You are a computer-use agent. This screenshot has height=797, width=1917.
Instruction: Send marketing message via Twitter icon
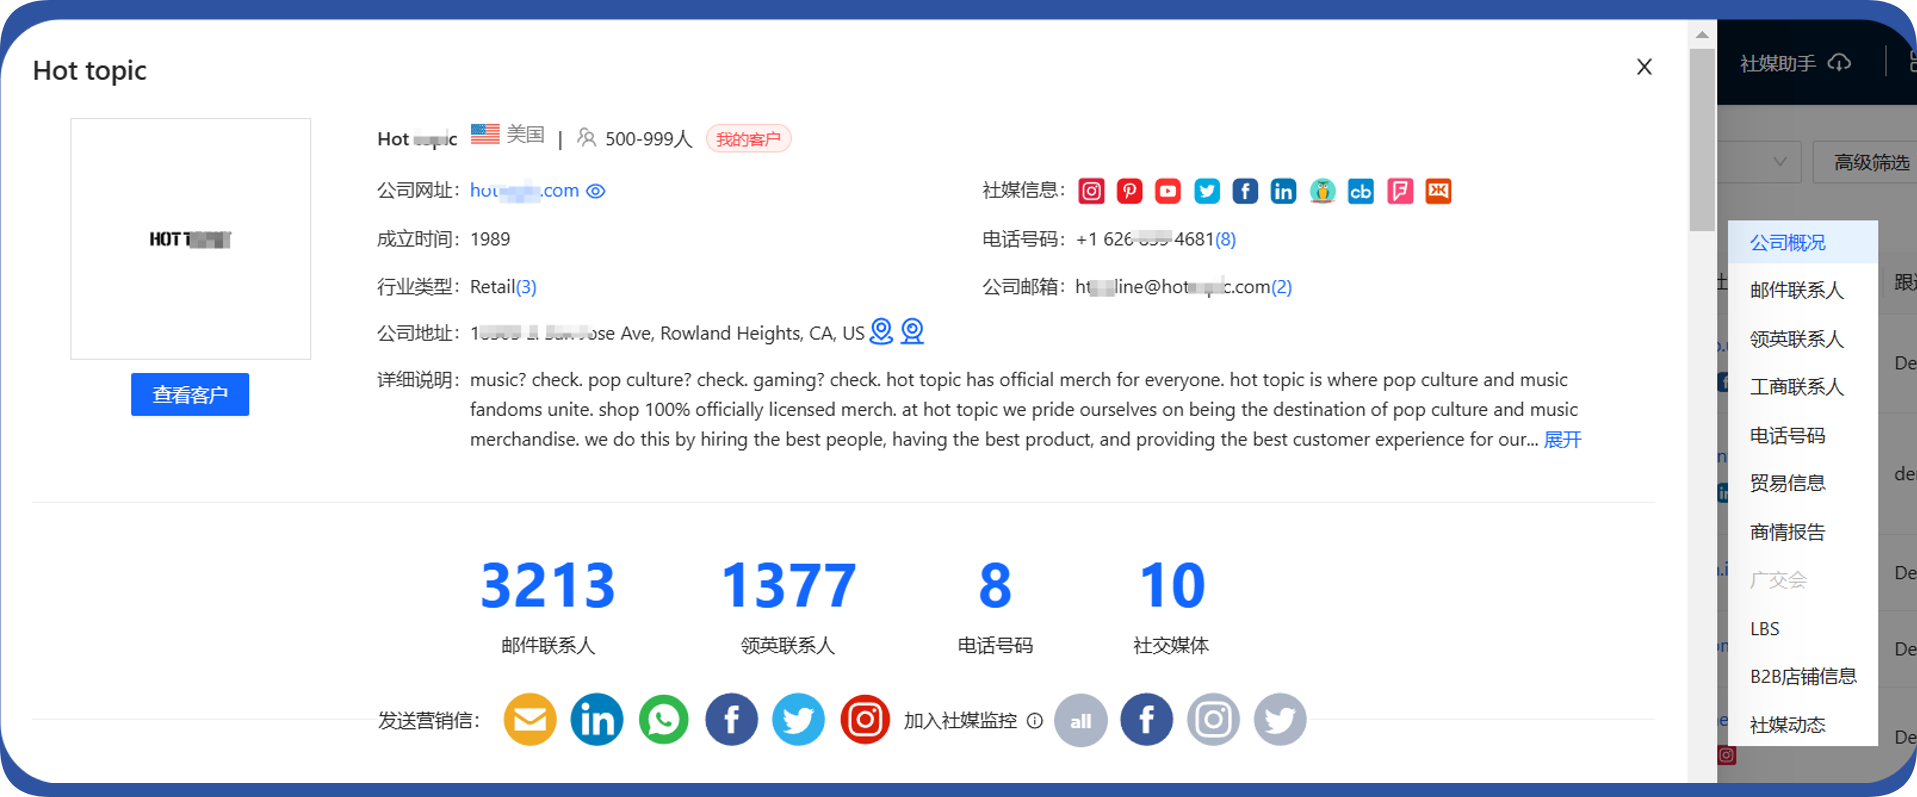798,719
